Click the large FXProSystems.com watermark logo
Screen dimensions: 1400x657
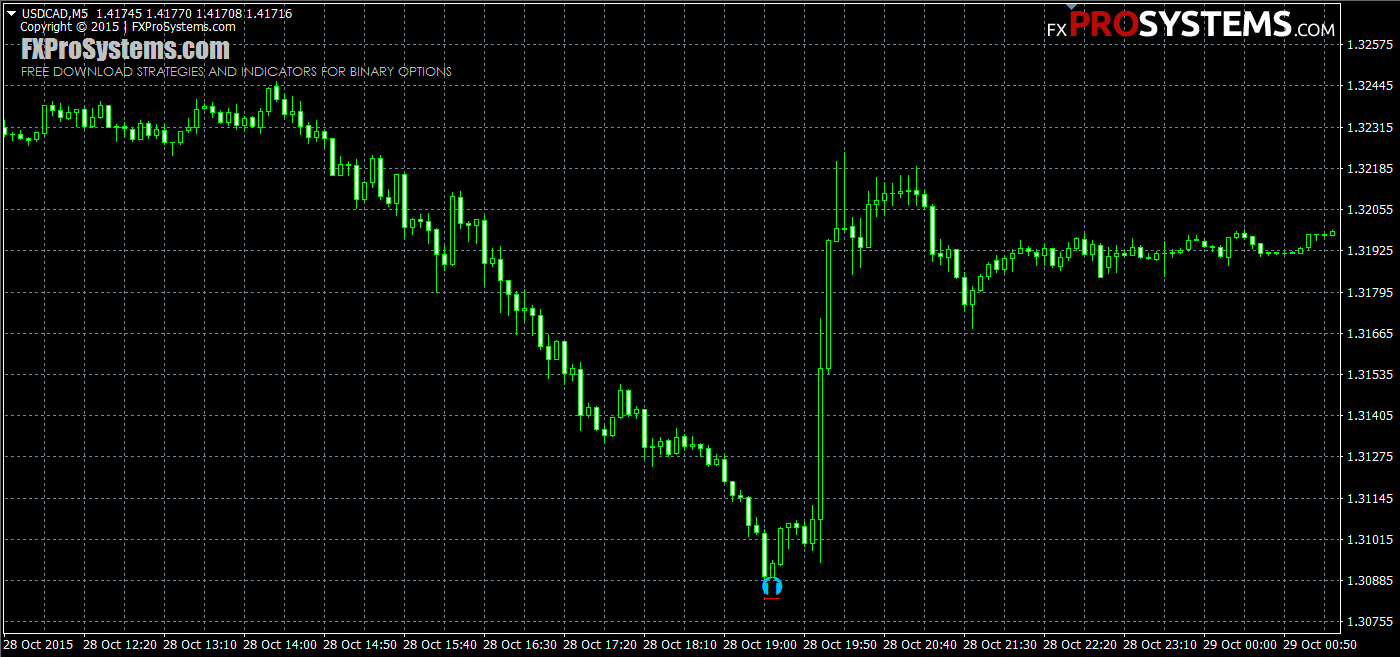click(126, 49)
